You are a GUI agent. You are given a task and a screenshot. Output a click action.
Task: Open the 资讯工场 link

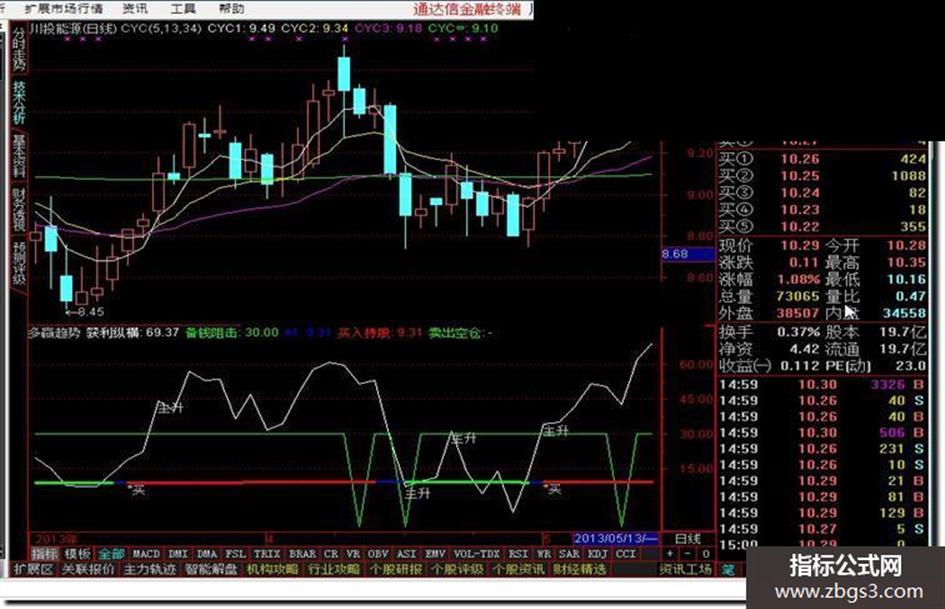point(685,569)
